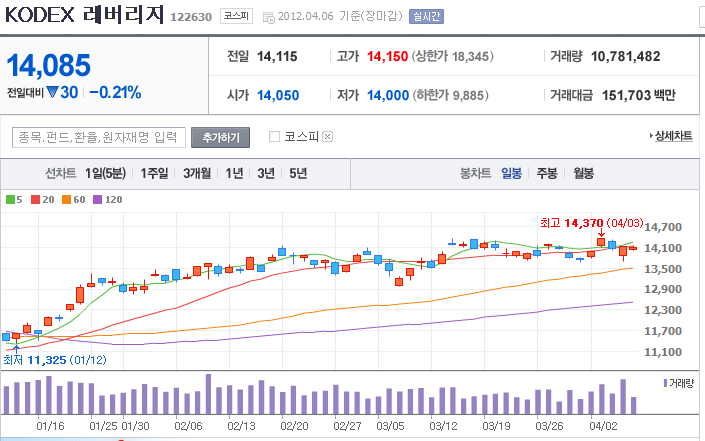Click the 상한가 18,345 text
705x441 pixels.
point(452,57)
